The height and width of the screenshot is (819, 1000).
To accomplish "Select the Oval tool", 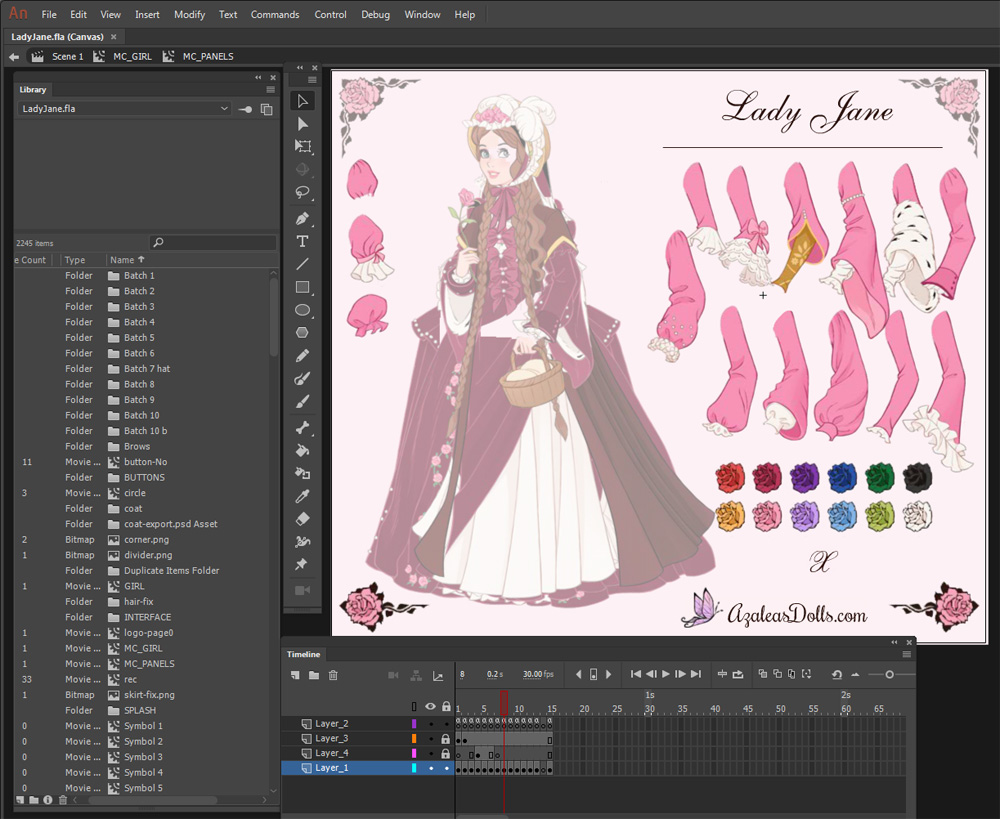I will point(302,310).
